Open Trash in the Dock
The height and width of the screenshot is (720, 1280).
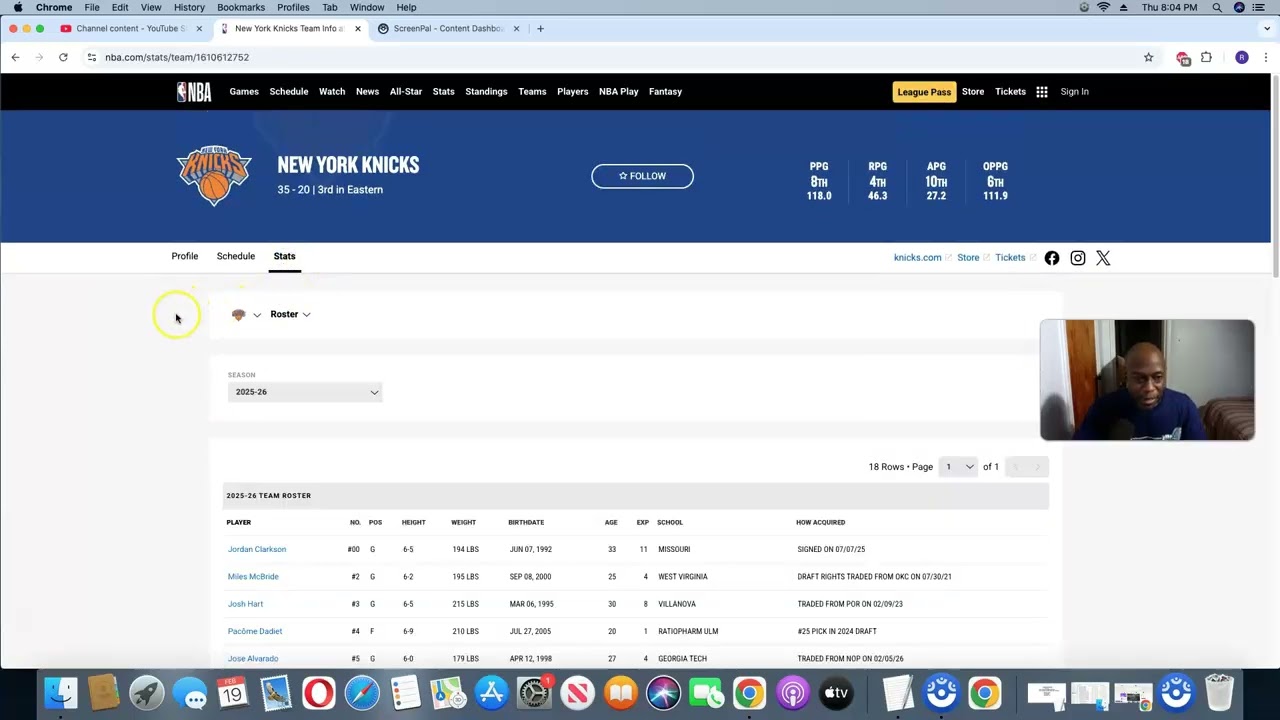point(1219,693)
